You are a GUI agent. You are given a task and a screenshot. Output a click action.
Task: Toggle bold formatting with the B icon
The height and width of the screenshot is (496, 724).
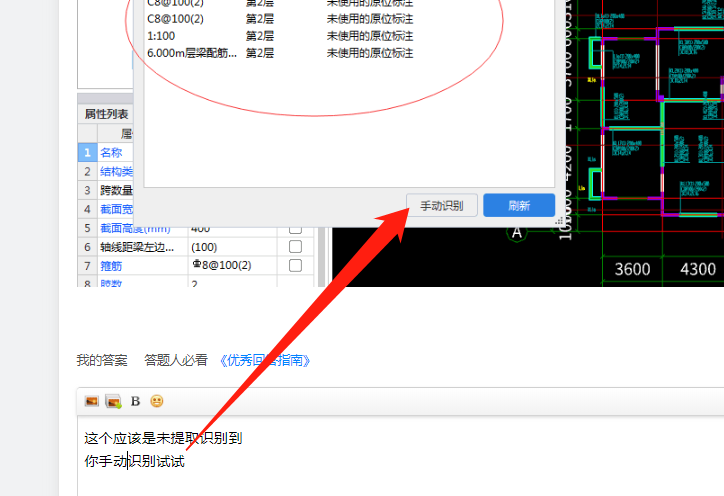click(135, 401)
